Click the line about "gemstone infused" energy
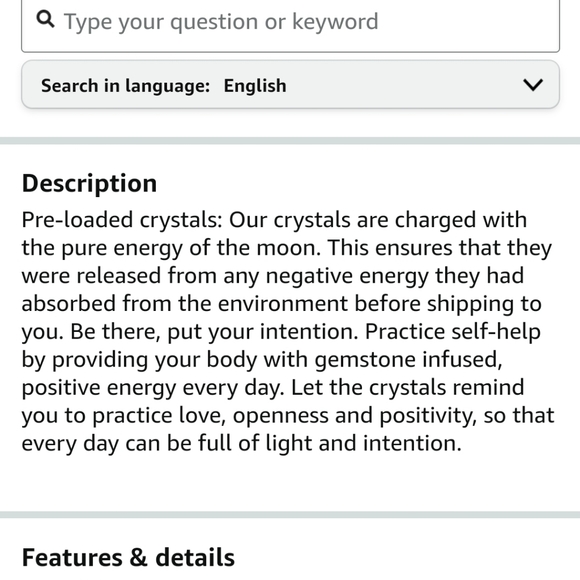580x580 pixels. (262, 360)
